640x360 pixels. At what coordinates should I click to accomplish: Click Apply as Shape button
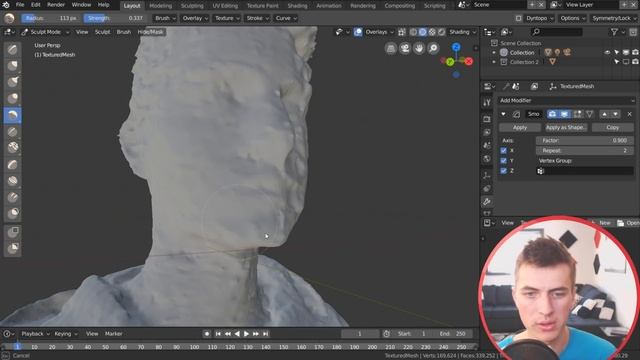(x=566, y=128)
